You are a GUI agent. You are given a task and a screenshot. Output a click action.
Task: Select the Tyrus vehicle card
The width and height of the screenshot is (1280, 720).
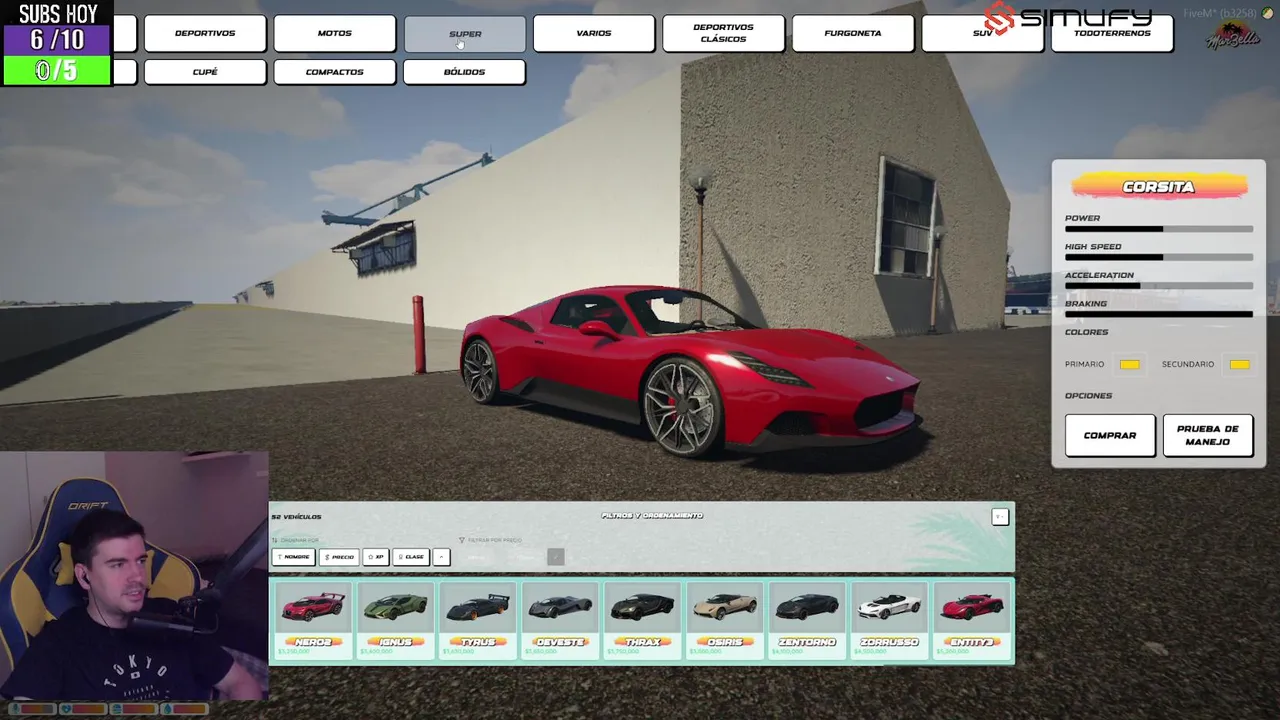tap(477, 620)
